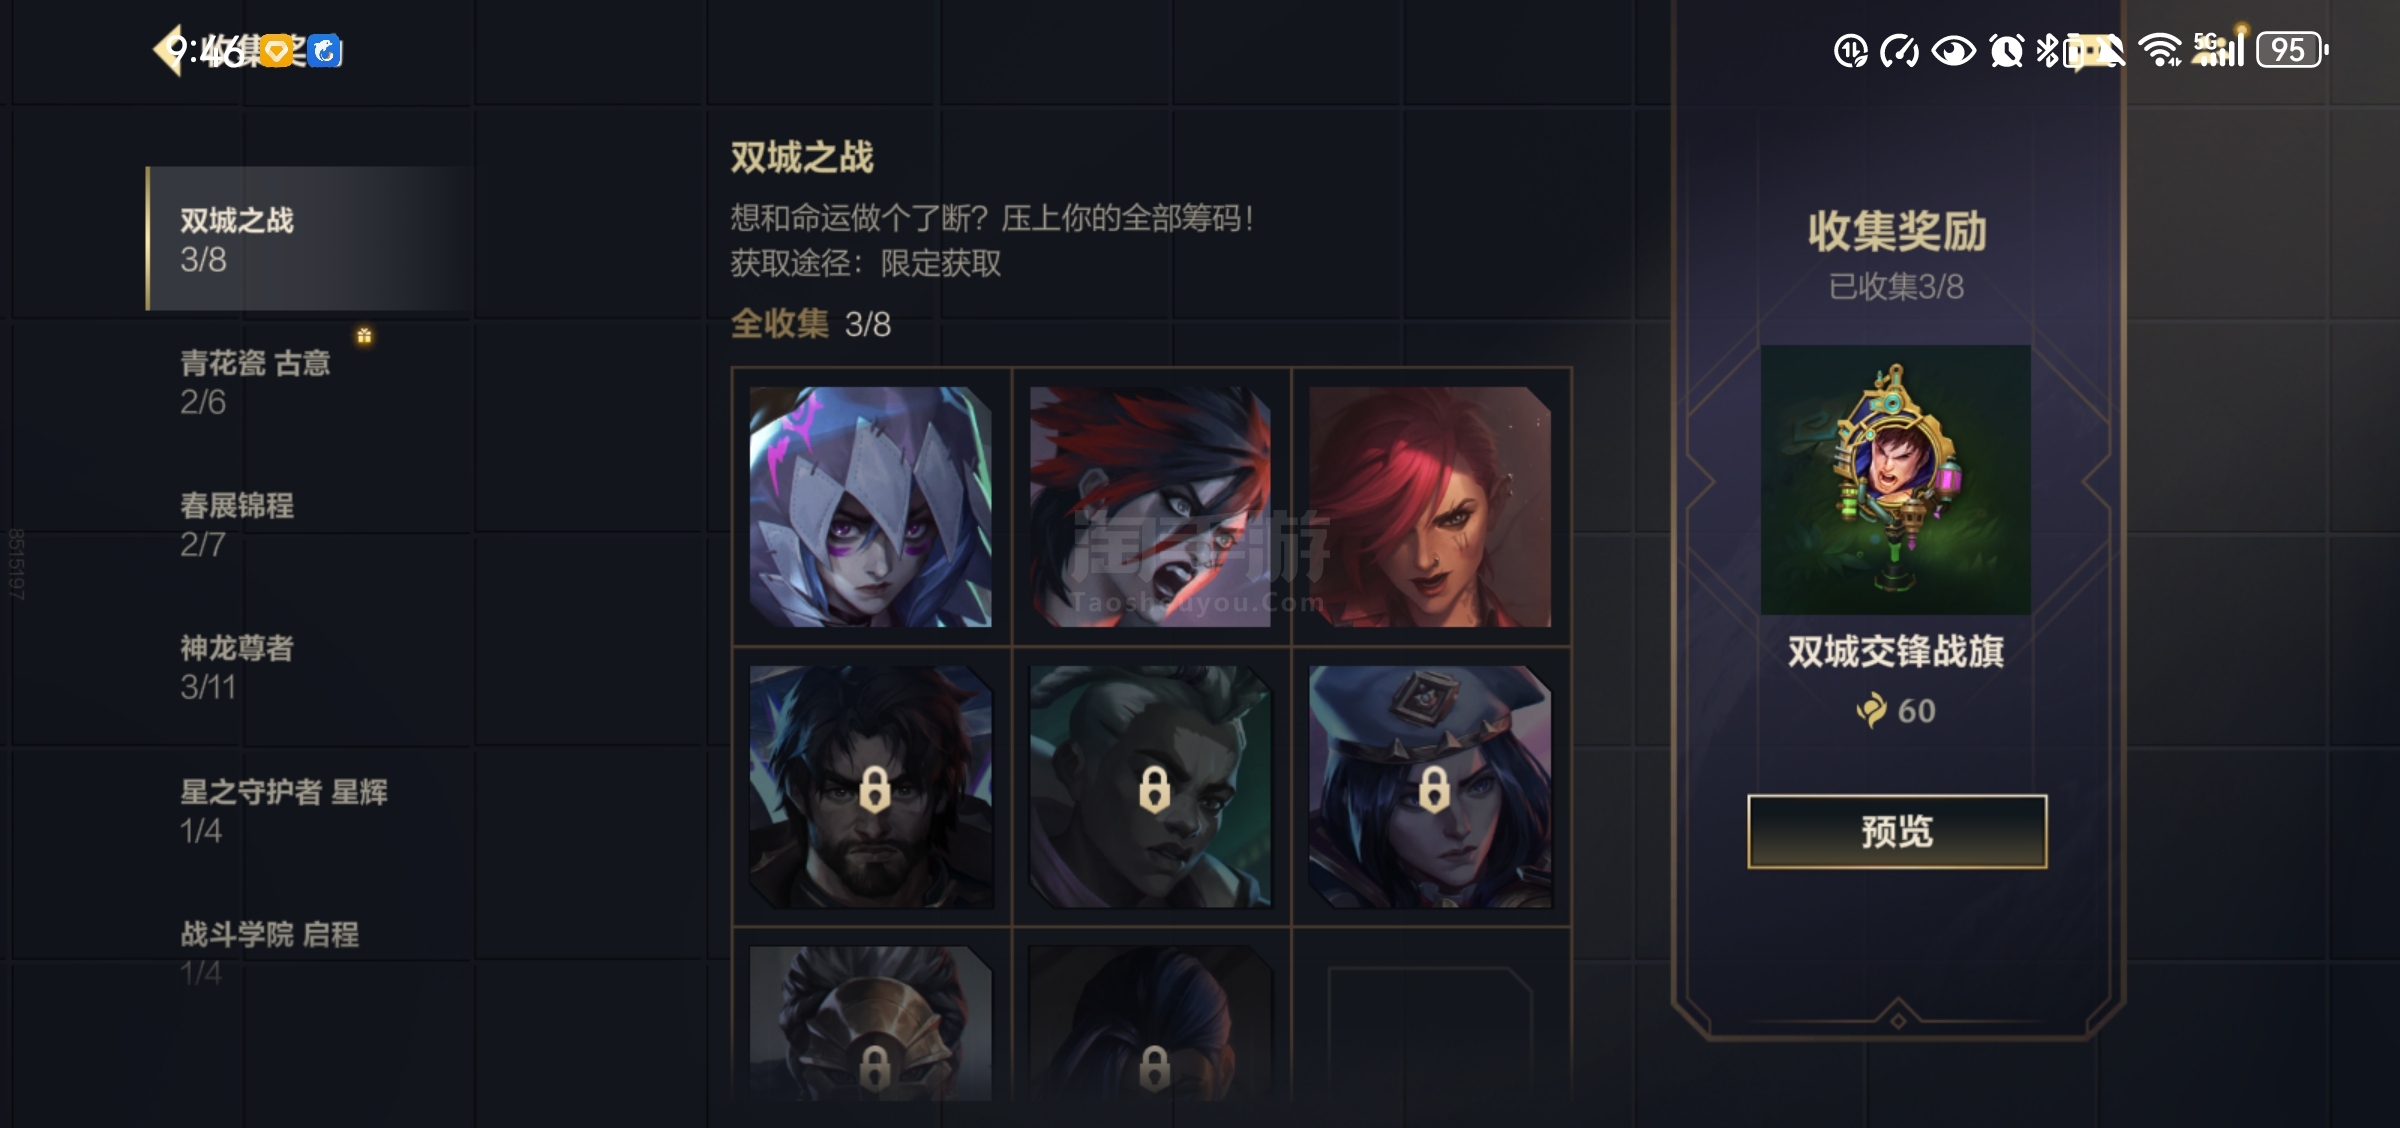Image resolution: width=2400 pixels, height=1128 pixels.
Task: Tap lock icon on green-toned skin portrait
Action: coord(1154,789)
